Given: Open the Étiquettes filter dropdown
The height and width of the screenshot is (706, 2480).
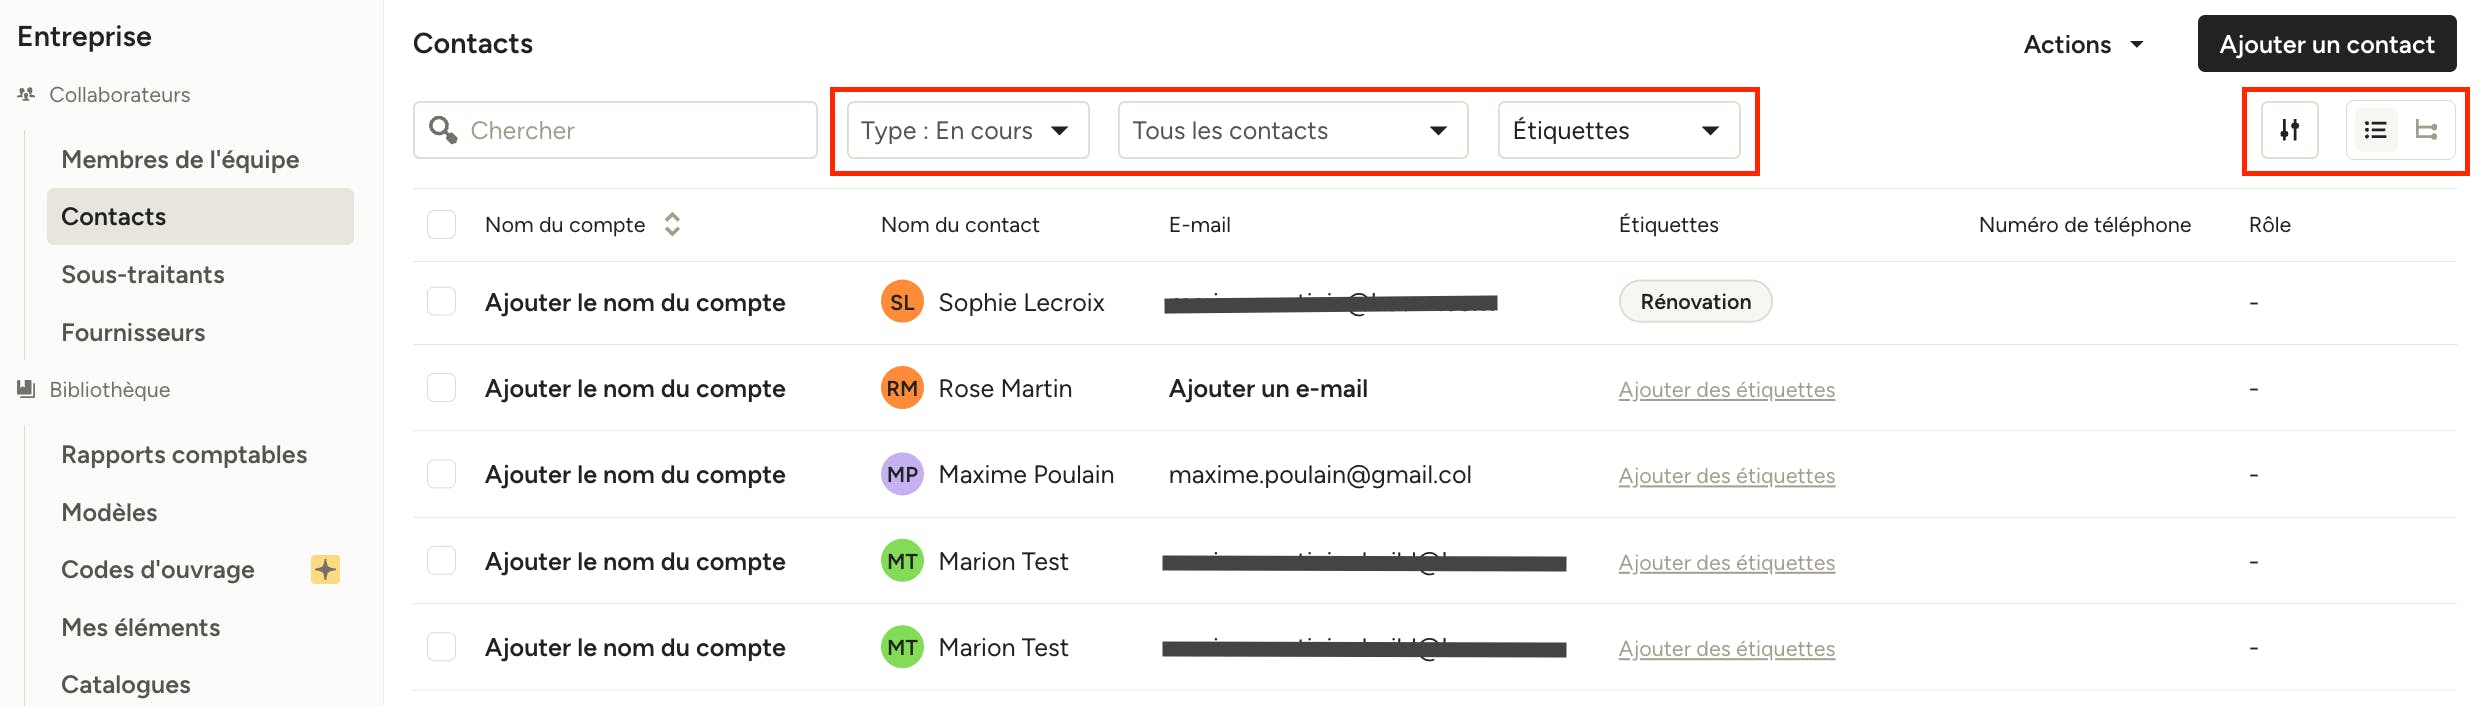Looking at the screenshot, I should click(x=1618, y=130).
